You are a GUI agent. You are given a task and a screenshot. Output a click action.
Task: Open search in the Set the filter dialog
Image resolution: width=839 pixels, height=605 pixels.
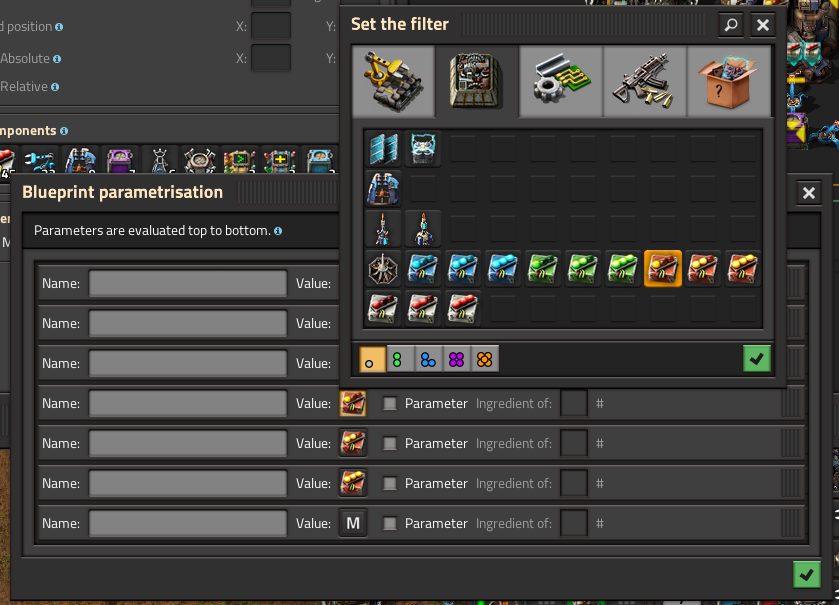pyautogui.click(x=731, y=25)
